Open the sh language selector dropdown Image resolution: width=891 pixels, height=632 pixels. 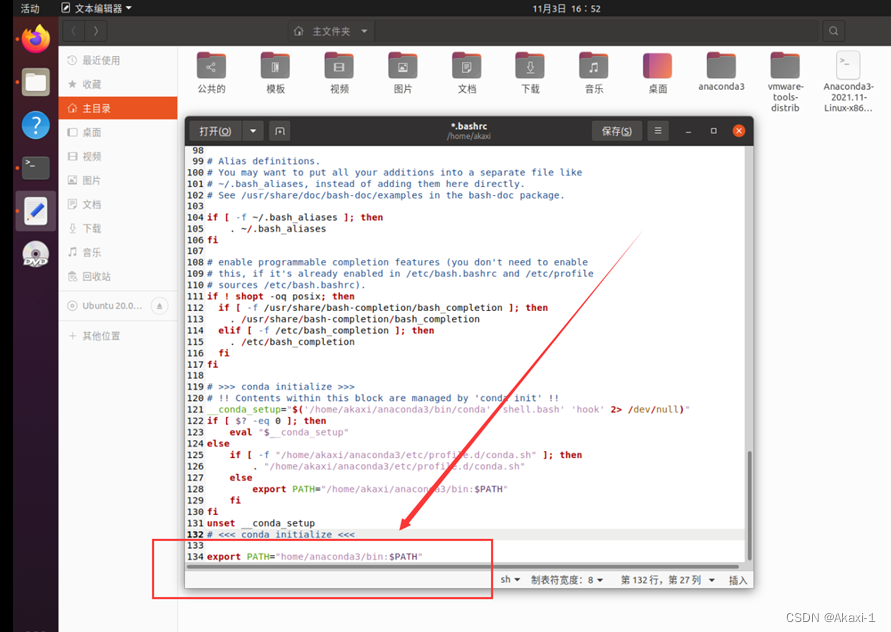coord(510,580)
